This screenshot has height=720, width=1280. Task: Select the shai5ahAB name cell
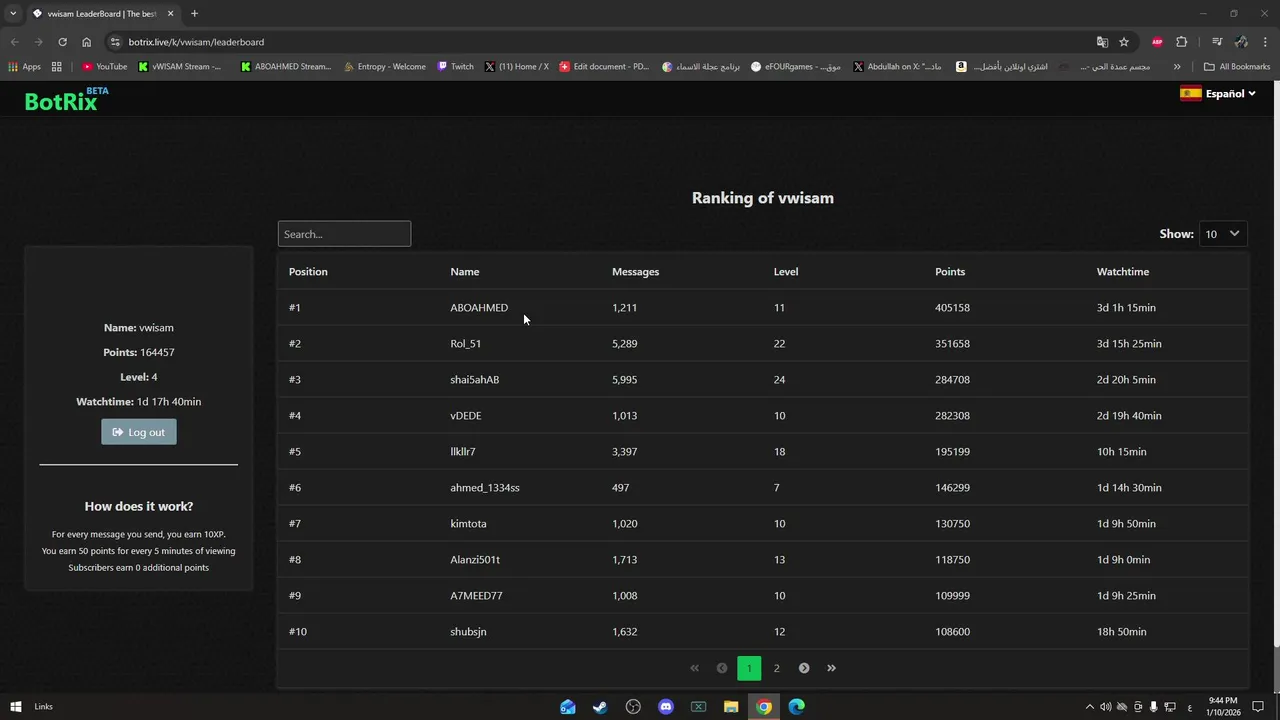point(475,380)
